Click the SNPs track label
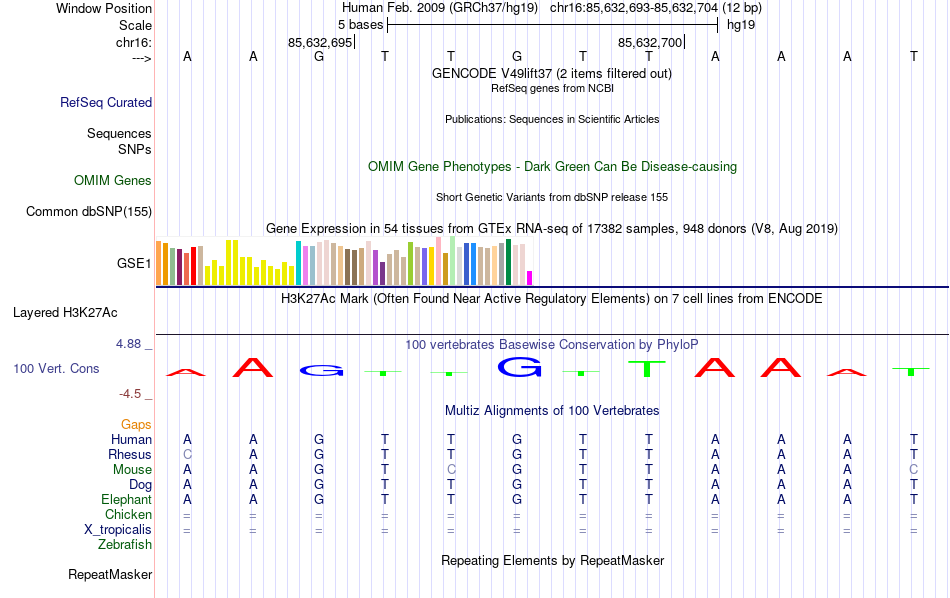This screenshot has height=598, width=950. coord(135,149)
